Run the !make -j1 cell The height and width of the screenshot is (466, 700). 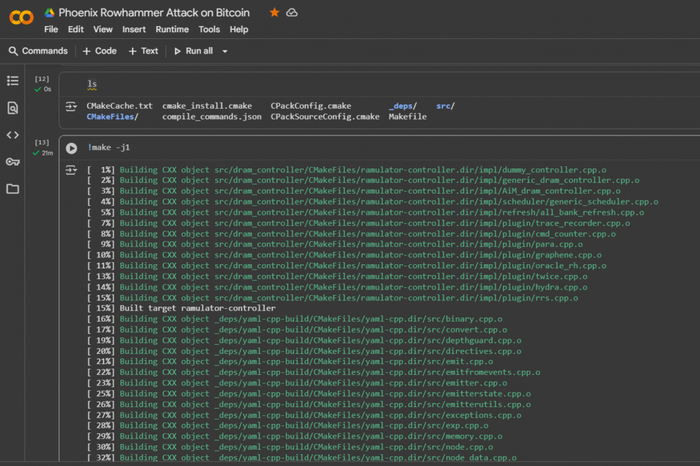pos(71,148)
